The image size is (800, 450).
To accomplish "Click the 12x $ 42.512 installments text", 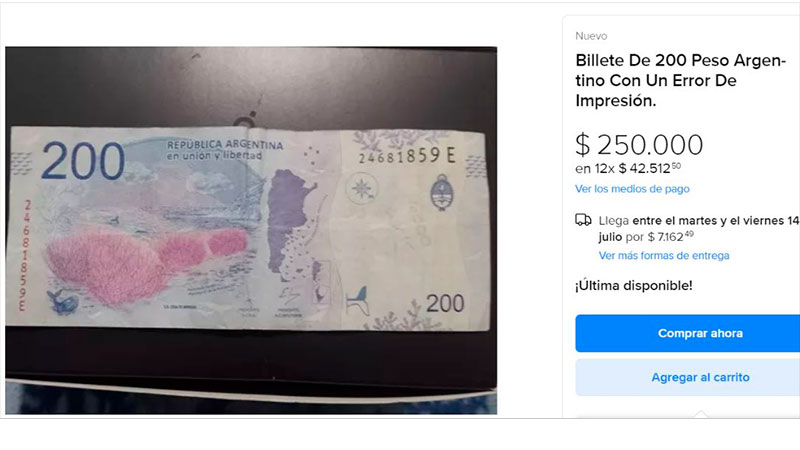I will point(628,168).
